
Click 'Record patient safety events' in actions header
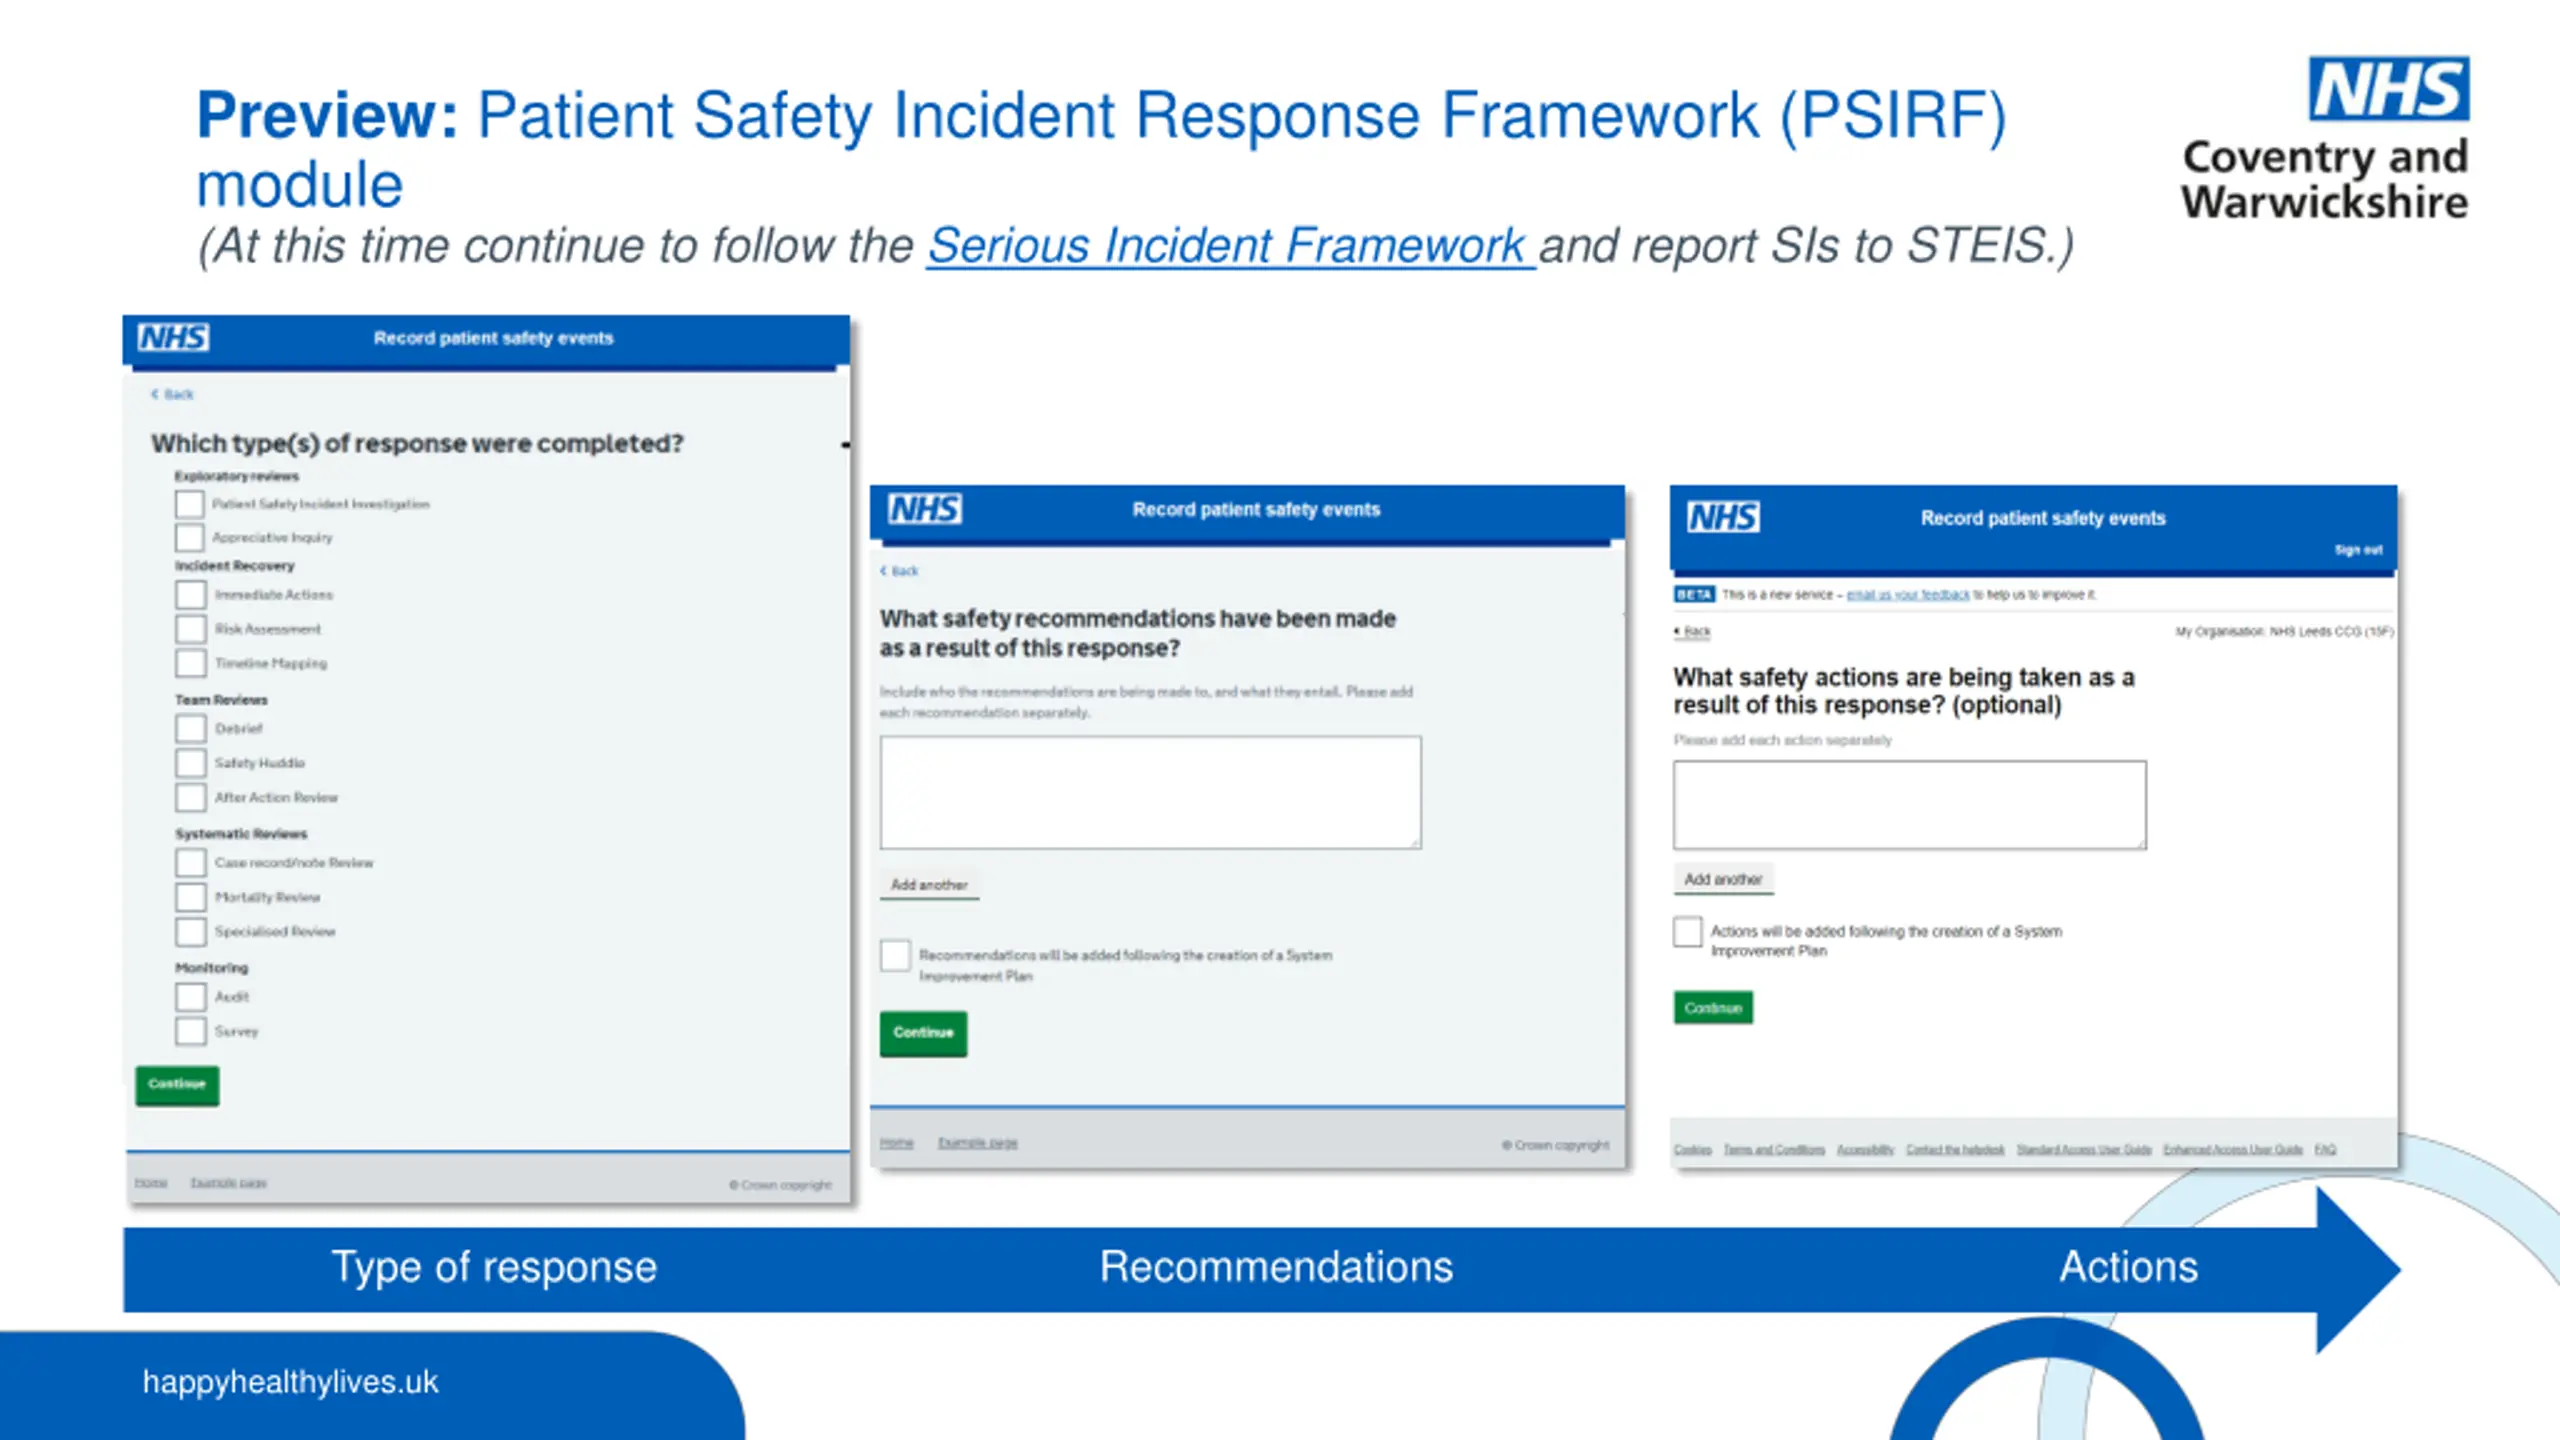(x=2043, y=518)
